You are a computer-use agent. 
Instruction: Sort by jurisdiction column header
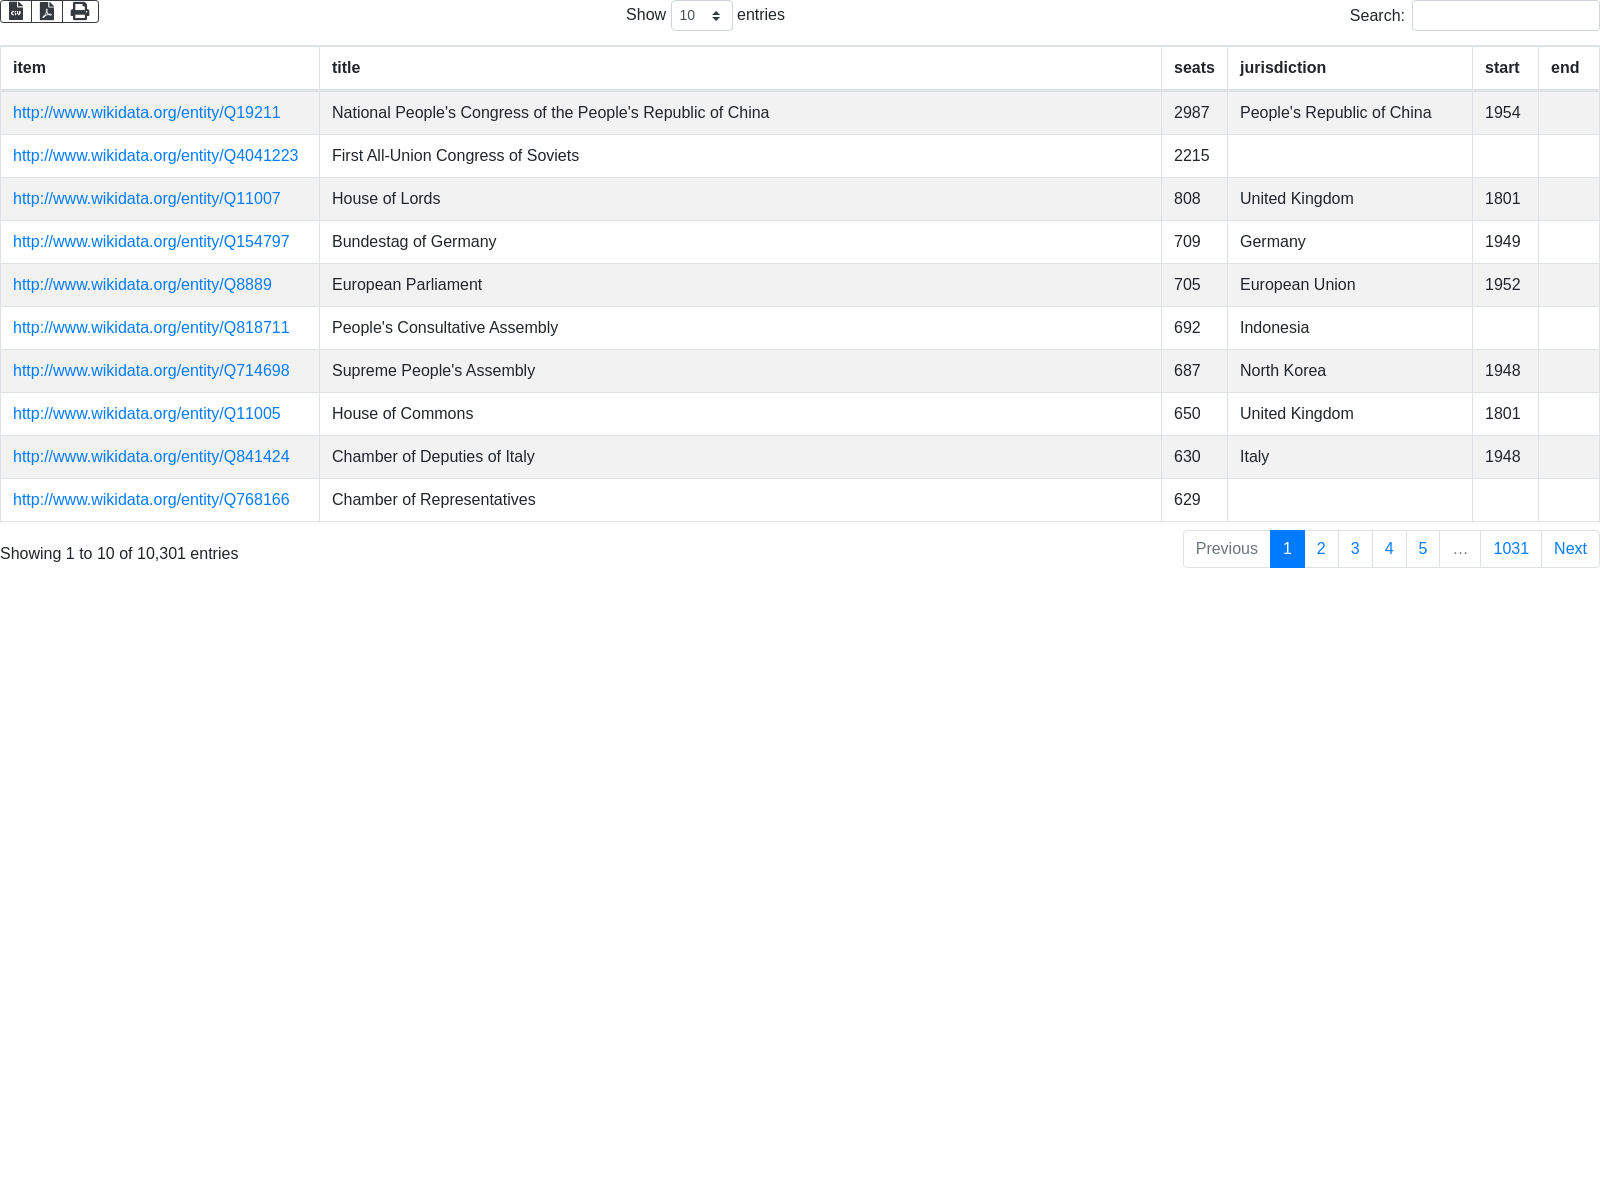point(1283,68)
